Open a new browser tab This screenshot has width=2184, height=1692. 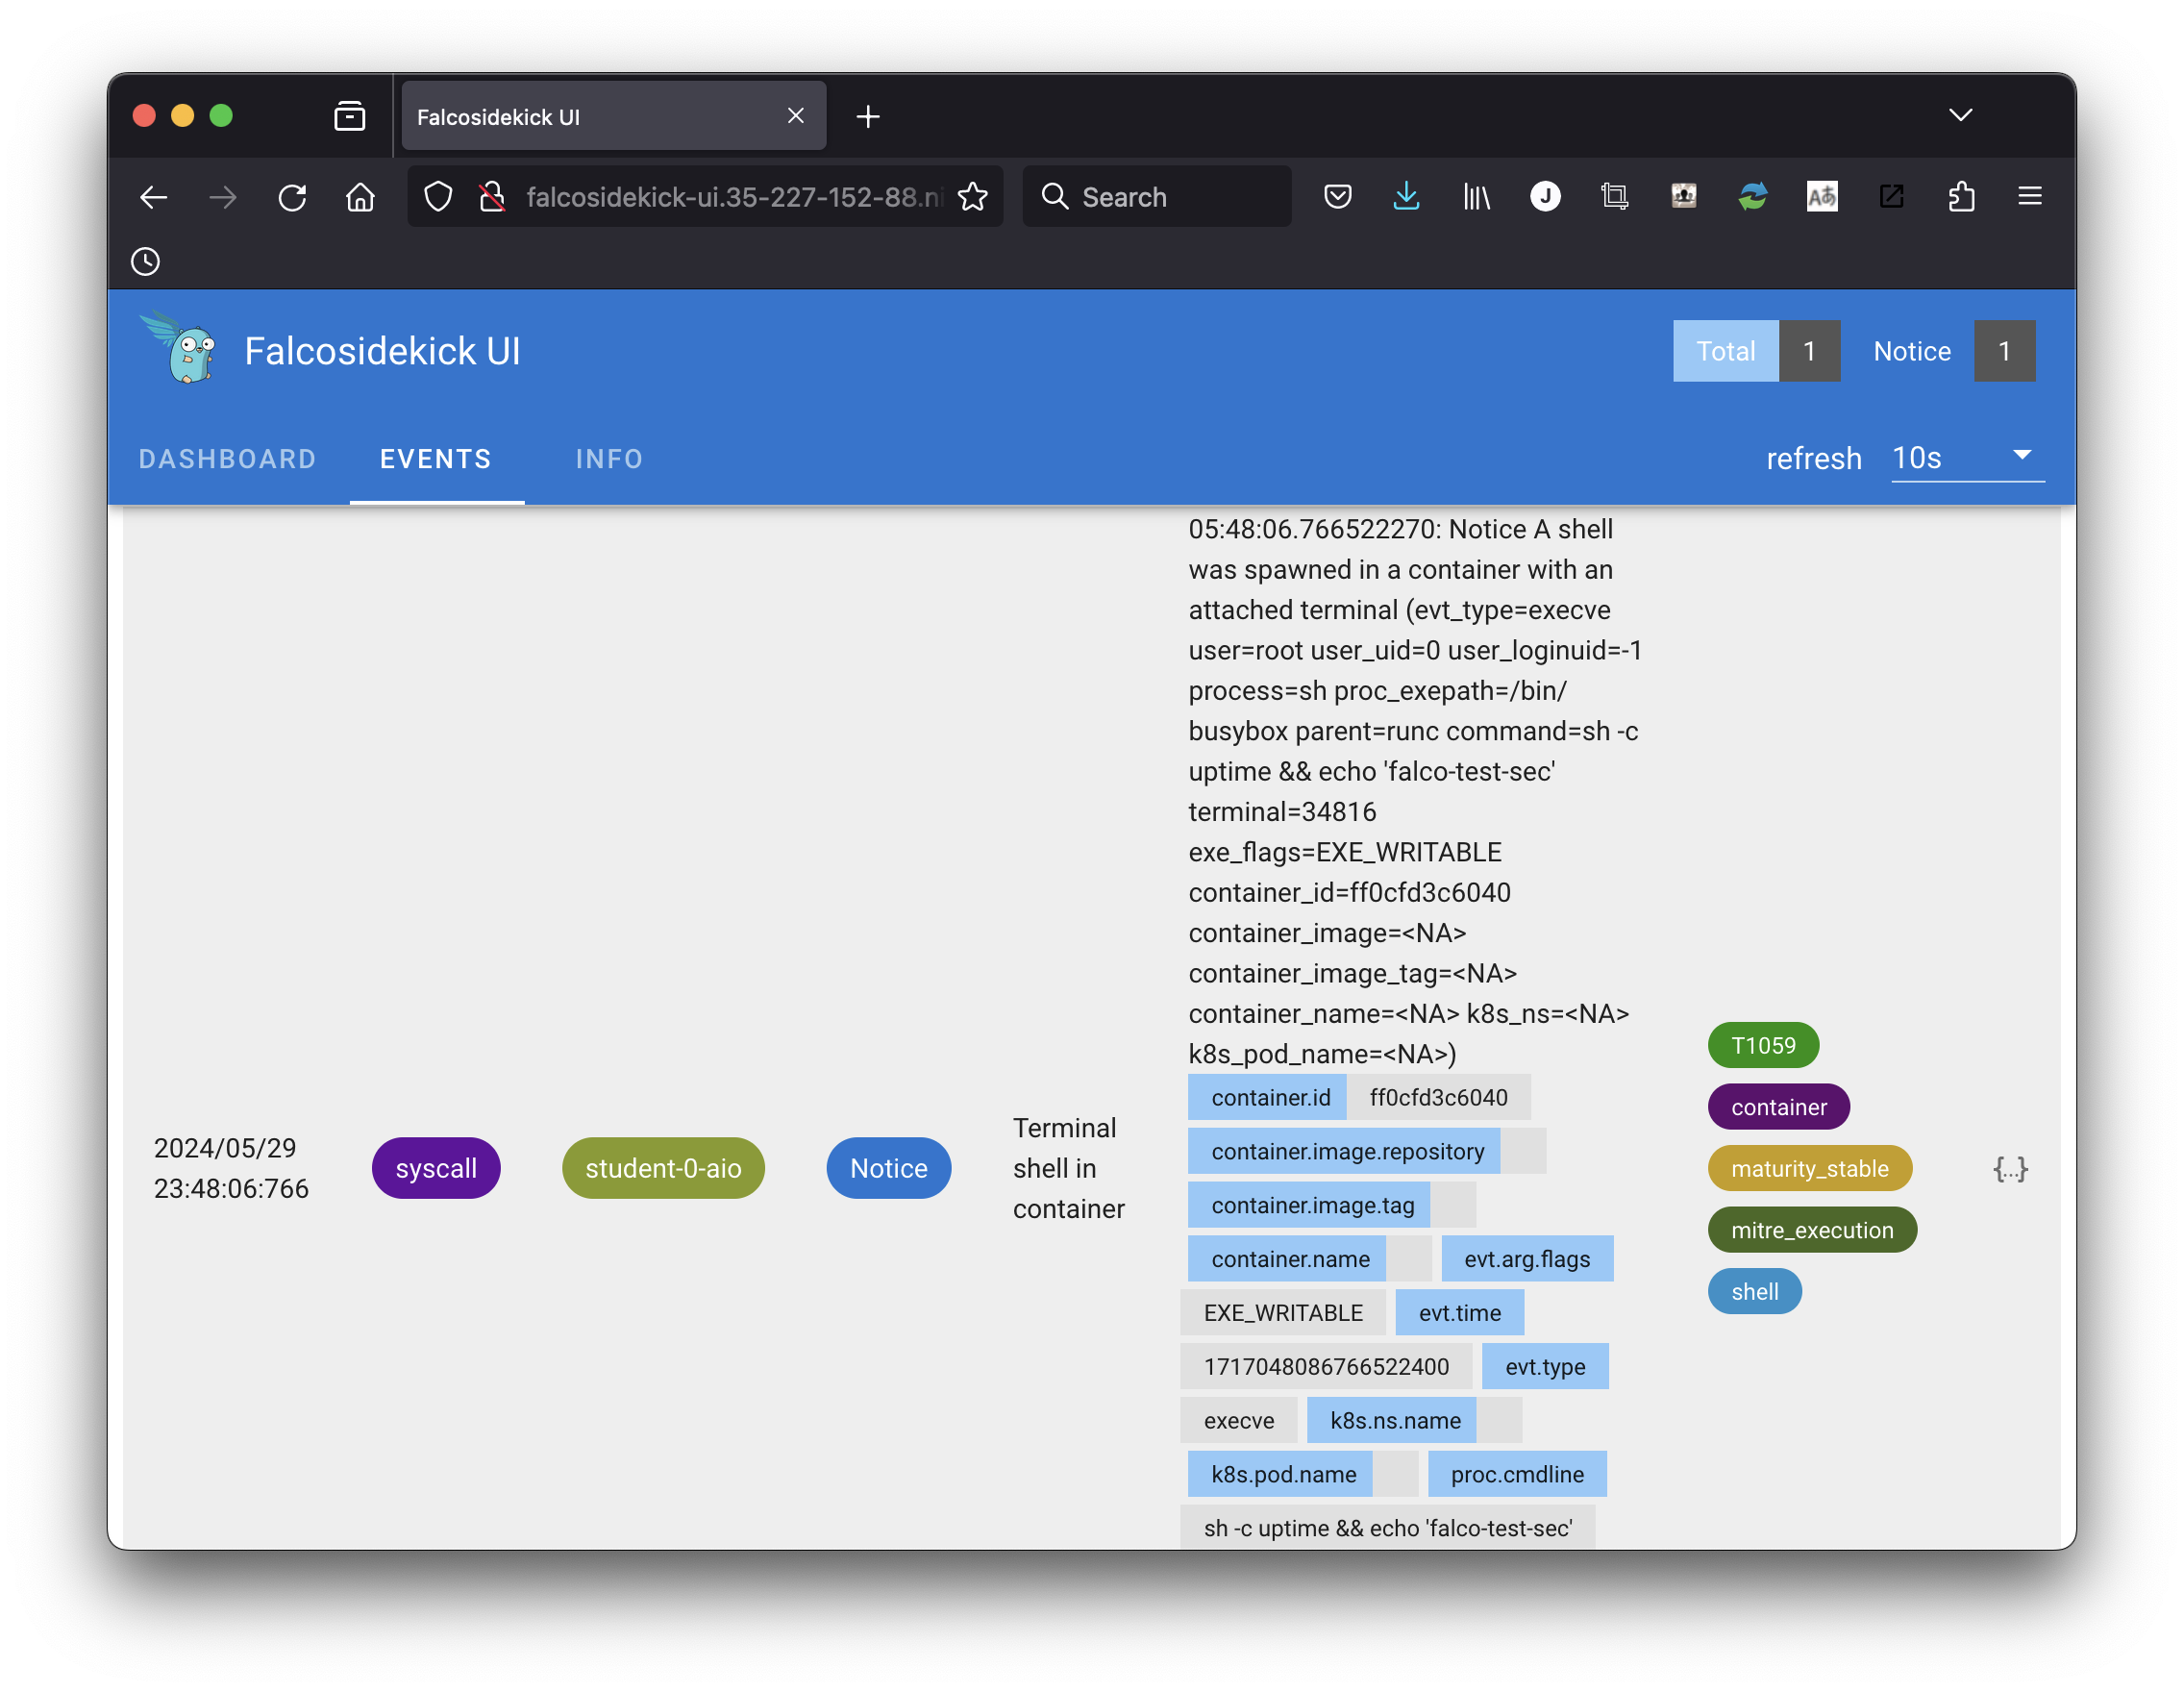coord(868,117)
